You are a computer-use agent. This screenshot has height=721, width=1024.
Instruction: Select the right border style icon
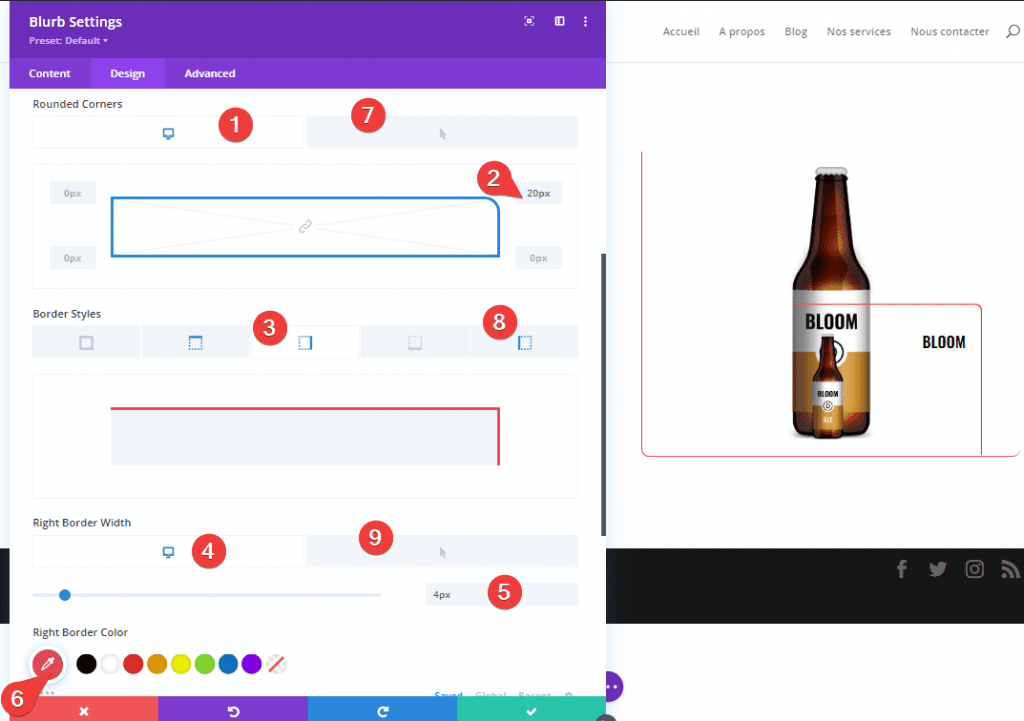point(305,342)
